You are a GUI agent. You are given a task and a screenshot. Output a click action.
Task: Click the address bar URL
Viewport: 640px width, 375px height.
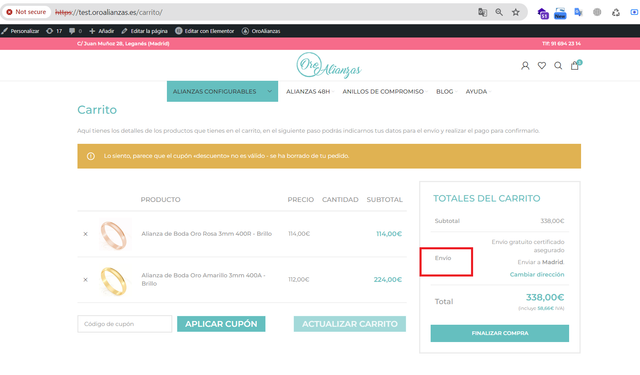tap(109, 12)
